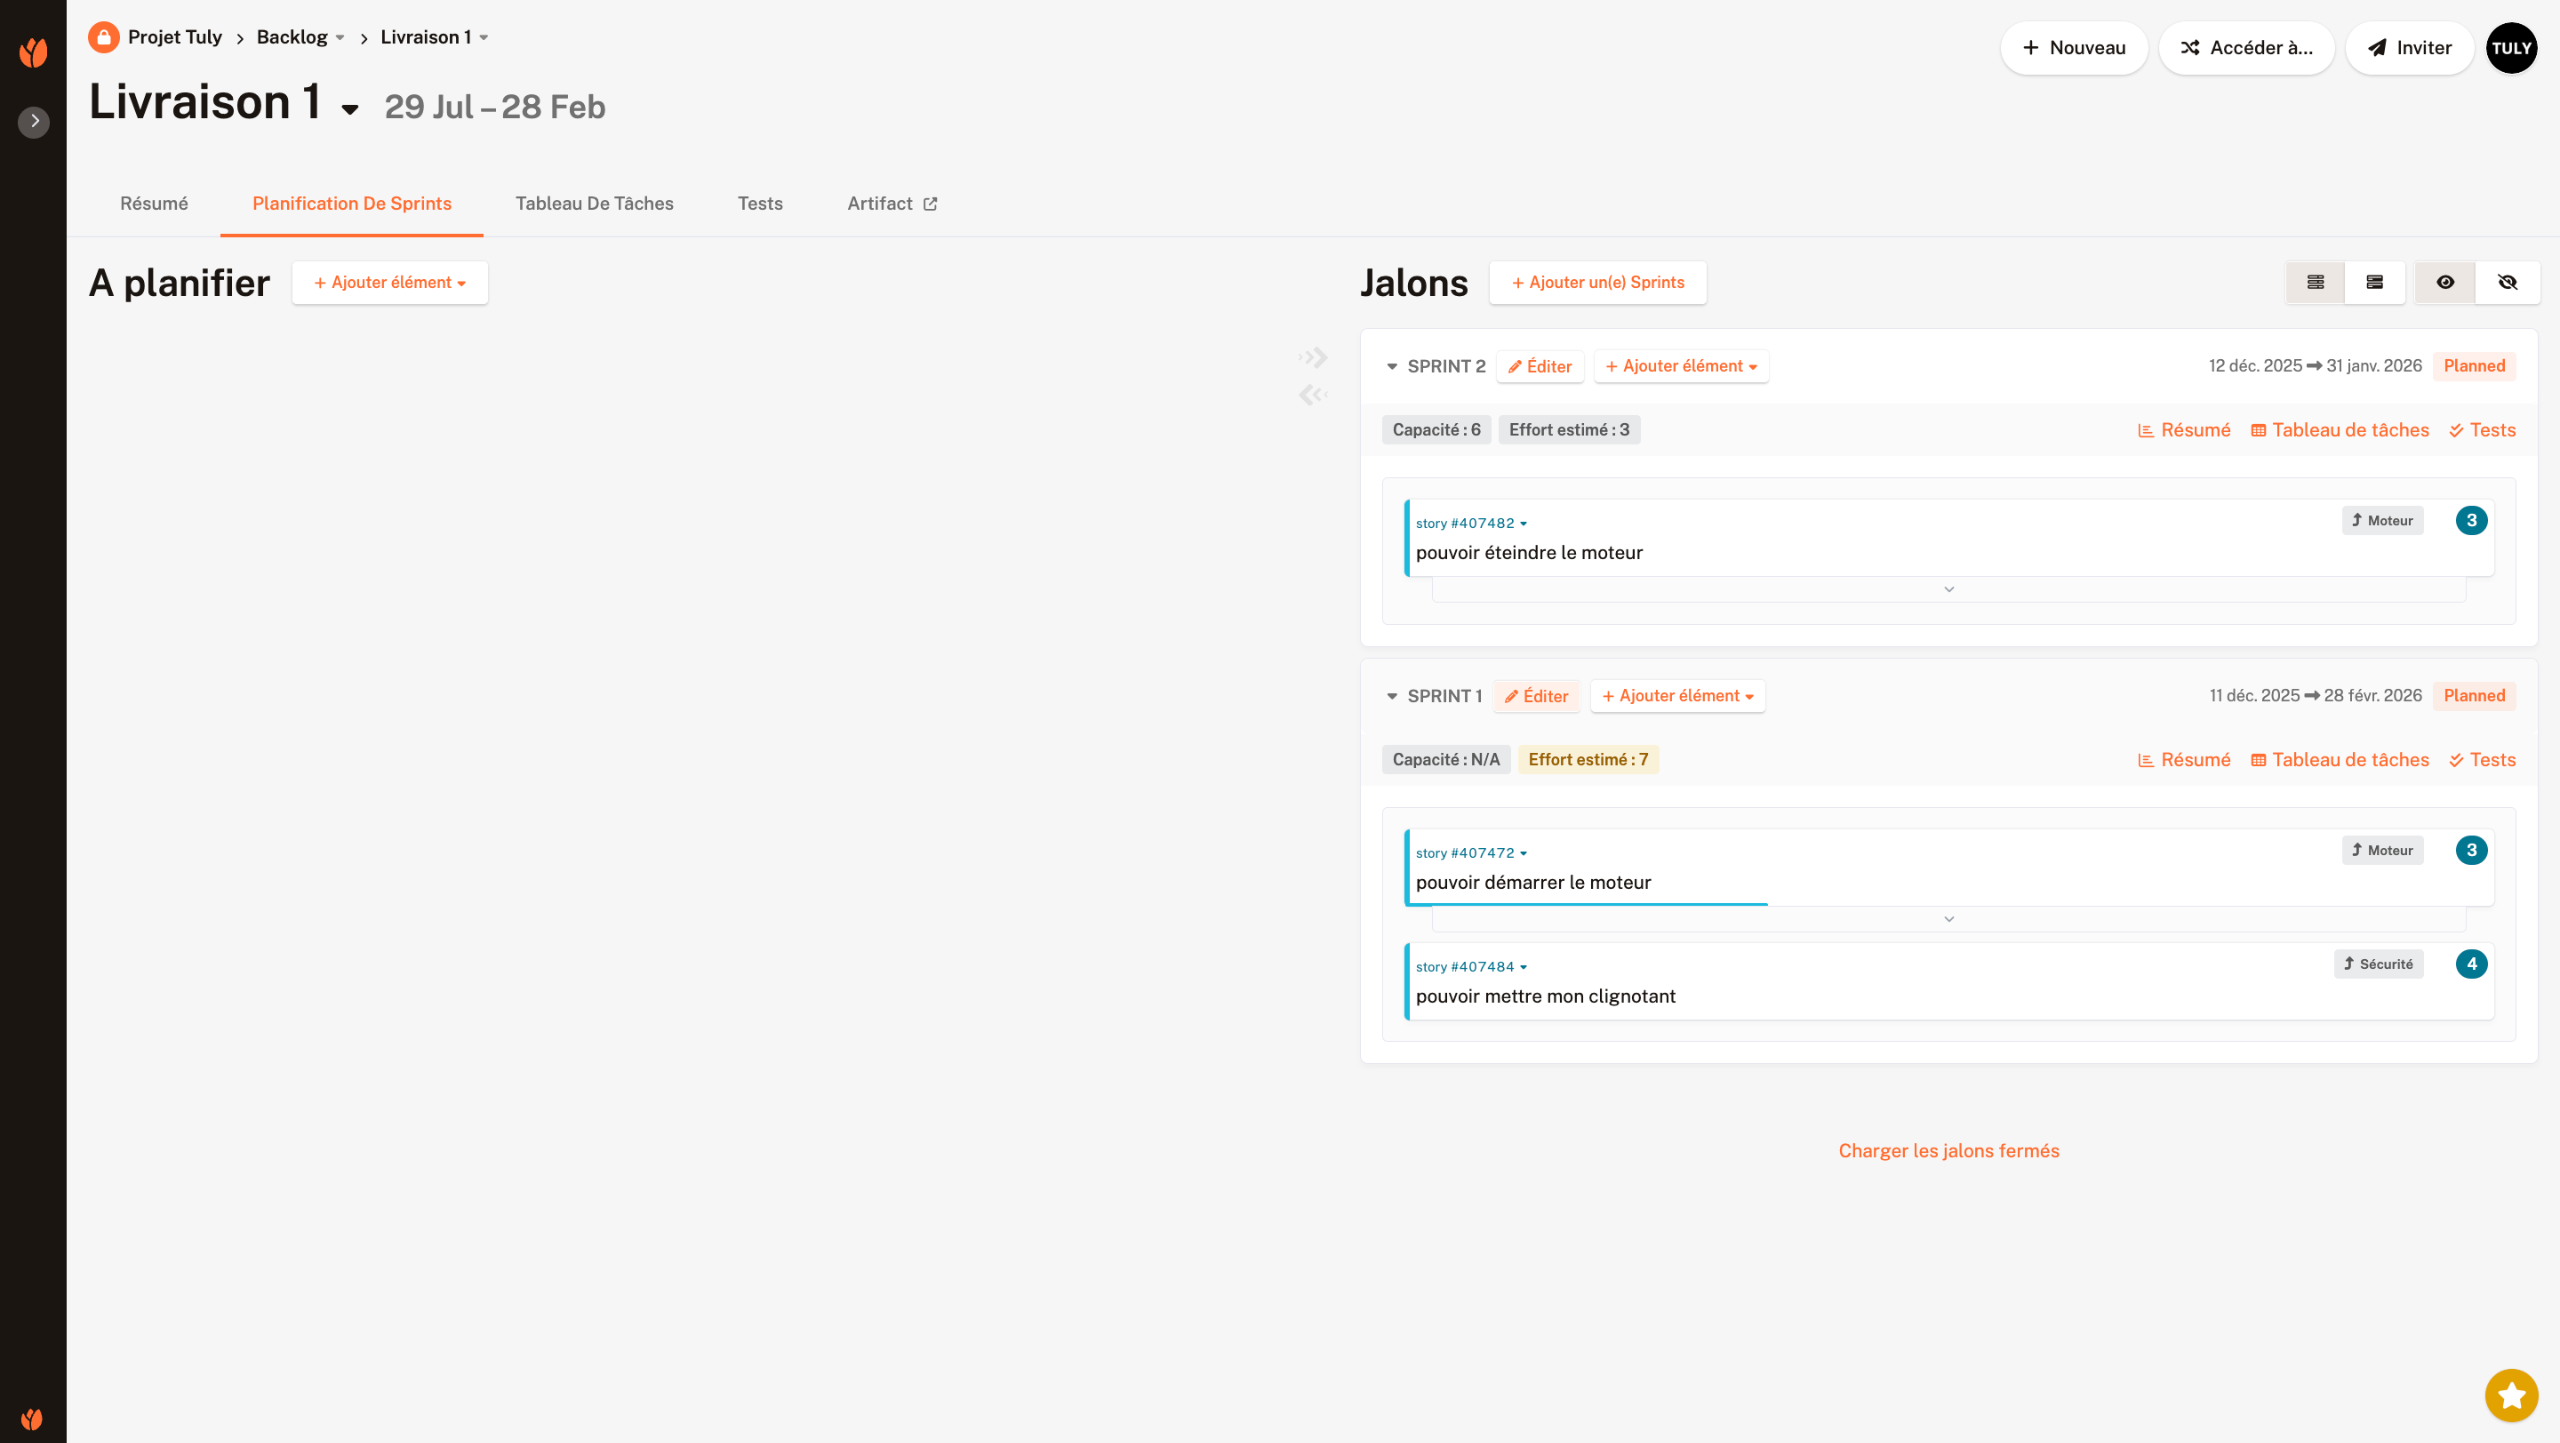
Task: Collapse the SPRINT 1 section
Action: click(x=1392, y=697)
